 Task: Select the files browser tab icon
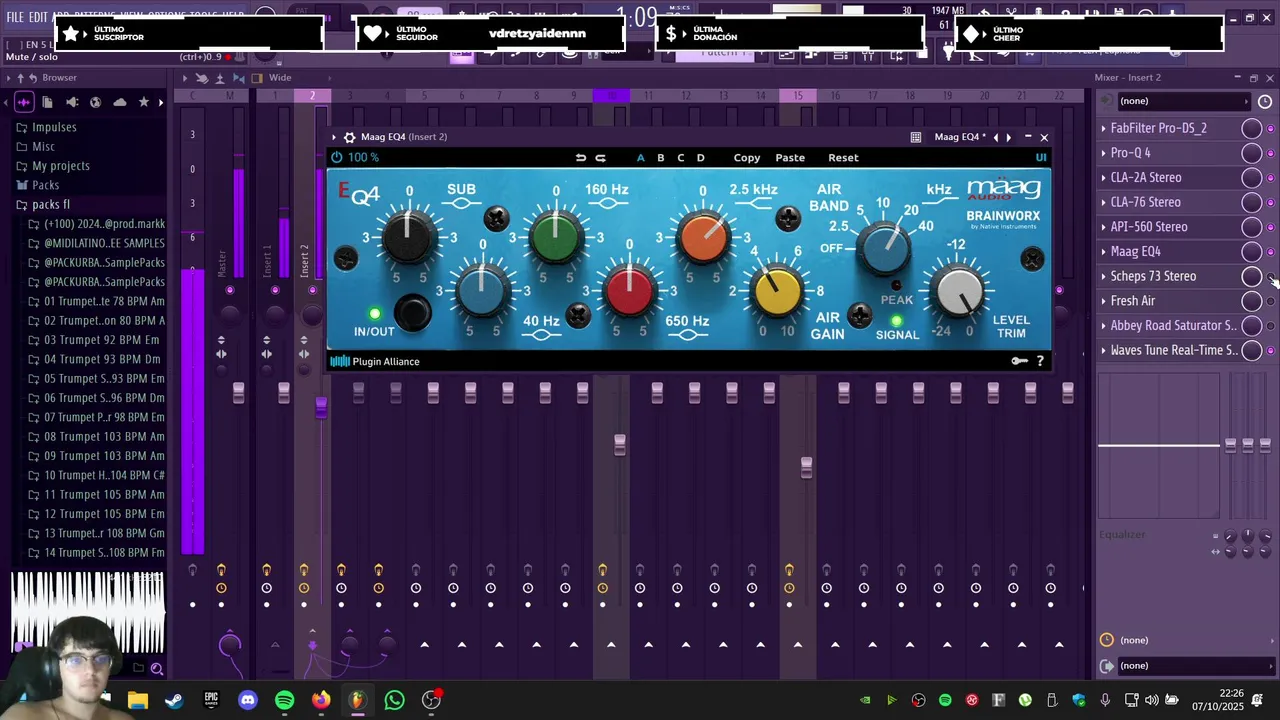pos(48,102)
